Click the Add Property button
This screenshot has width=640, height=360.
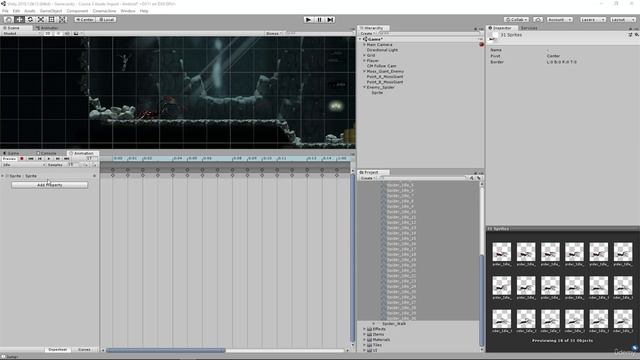[x=49, y=185]
